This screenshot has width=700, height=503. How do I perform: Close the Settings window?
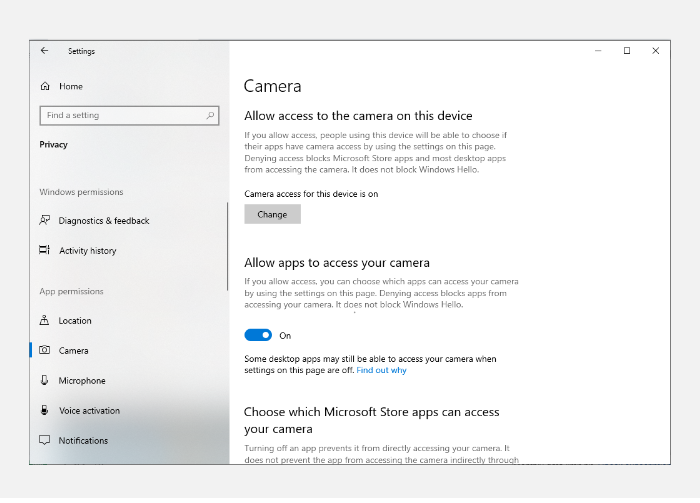click(x=655, y=51)
